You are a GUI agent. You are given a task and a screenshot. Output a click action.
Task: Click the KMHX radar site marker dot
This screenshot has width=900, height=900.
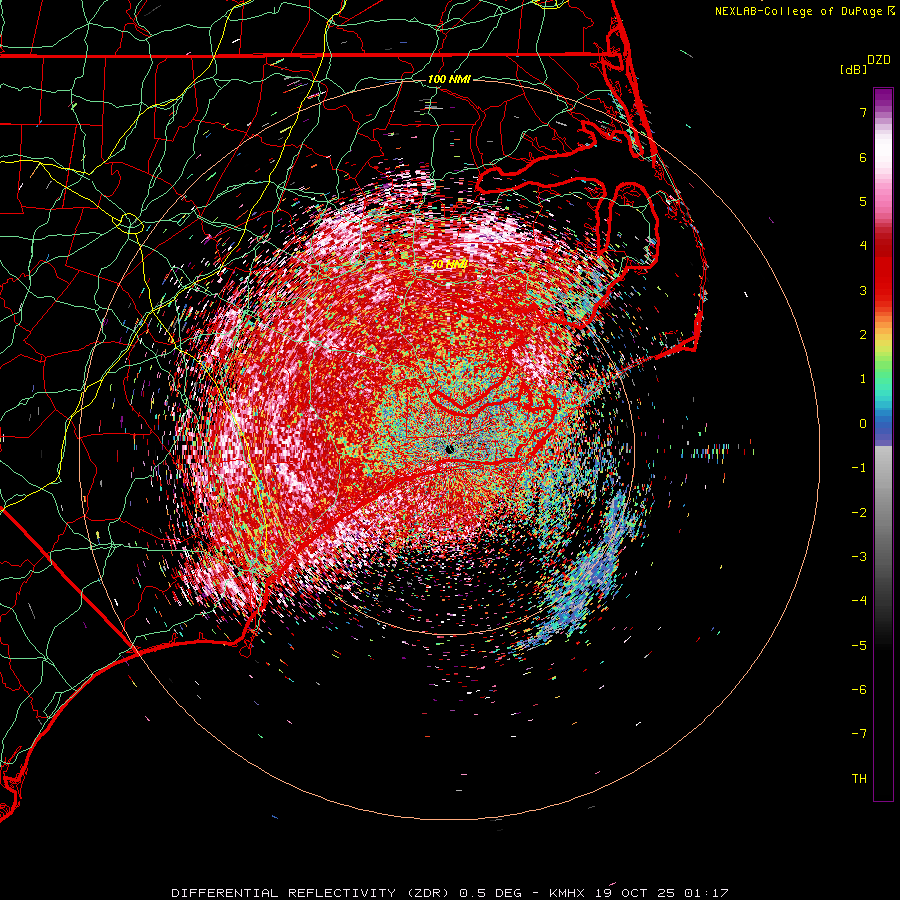tap(449, 449)
